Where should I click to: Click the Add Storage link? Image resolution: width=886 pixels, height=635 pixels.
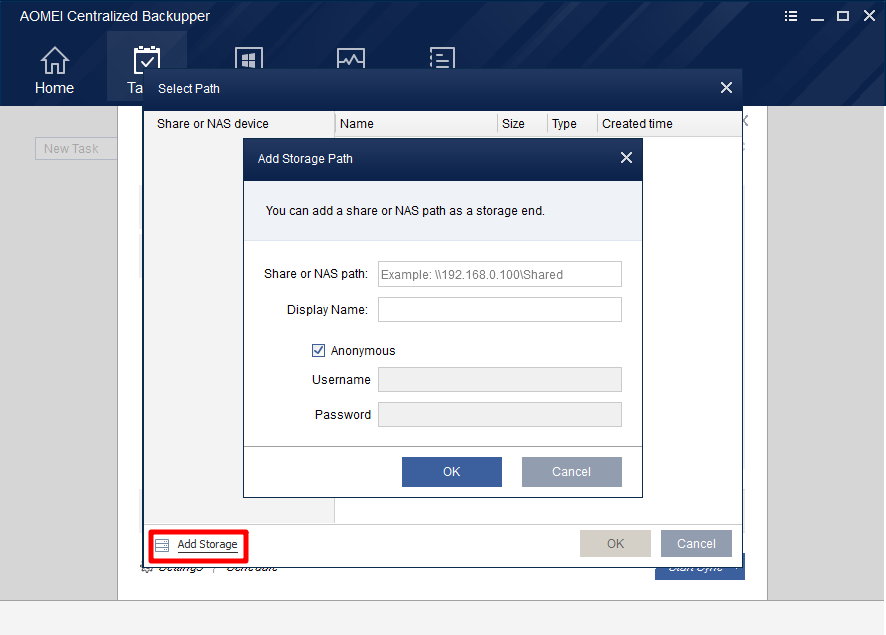[x=207, y=544]
